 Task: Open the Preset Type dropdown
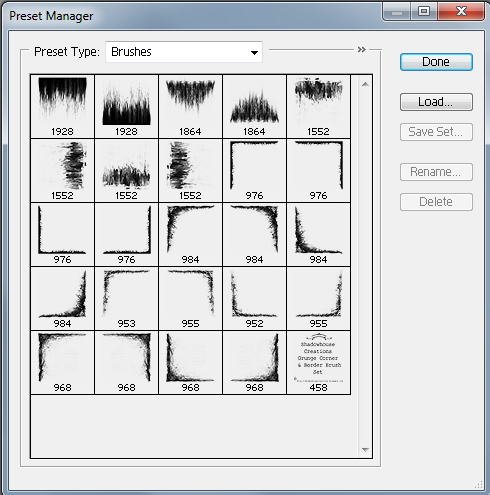pos(184,52)
